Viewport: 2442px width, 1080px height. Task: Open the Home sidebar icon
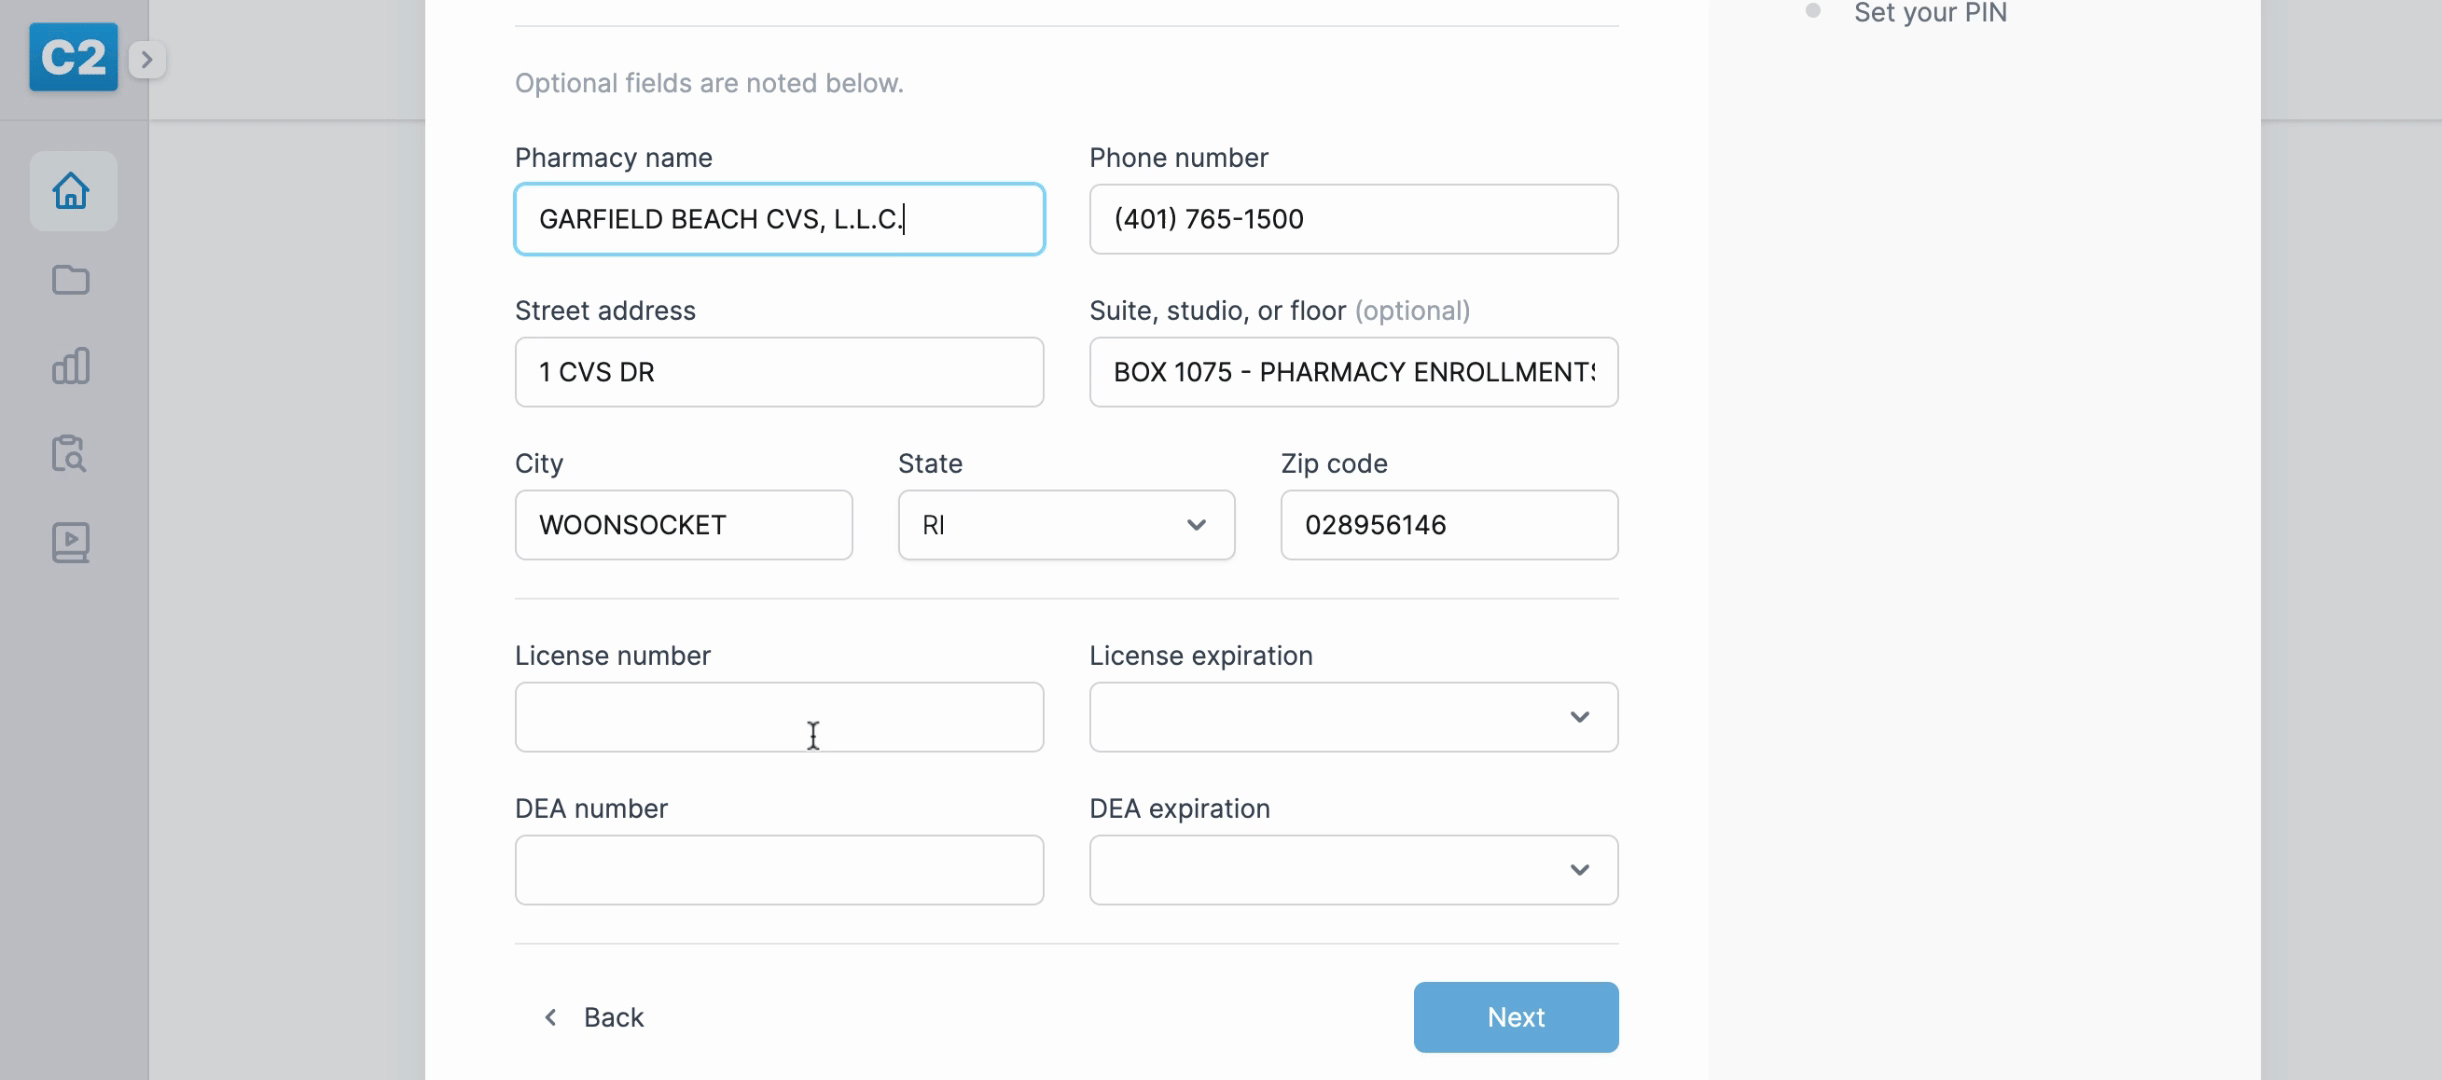(72, 191)
